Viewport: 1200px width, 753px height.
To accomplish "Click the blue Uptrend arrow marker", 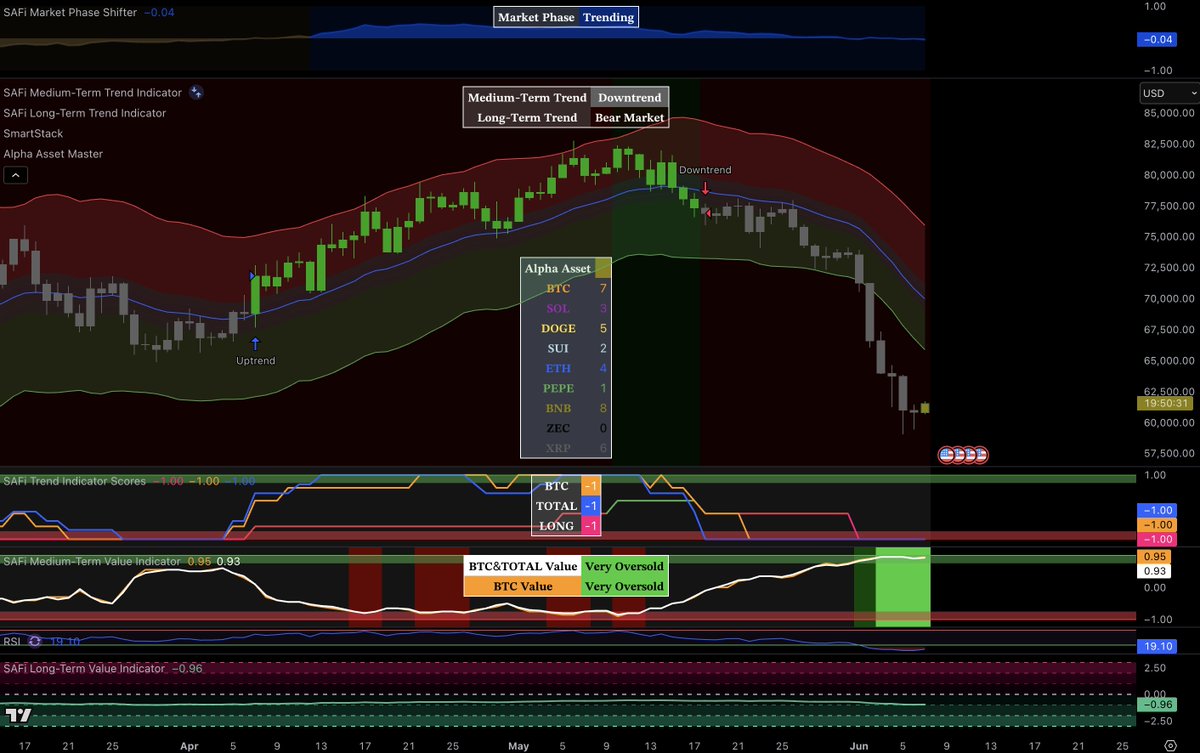I will point(255,344).
